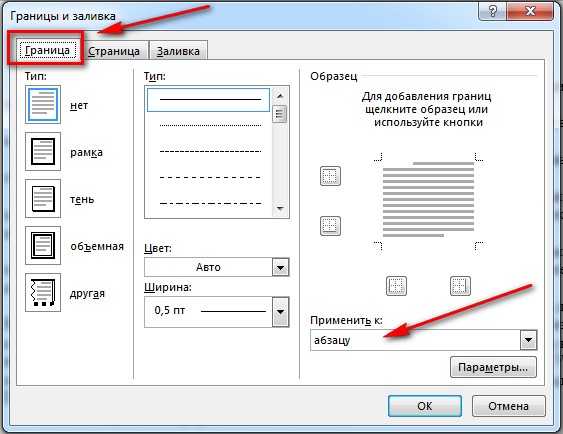Viewport: 563px width, 434px height.
Task: Select the dotted line style in list
Action: (x=210, y=125)
